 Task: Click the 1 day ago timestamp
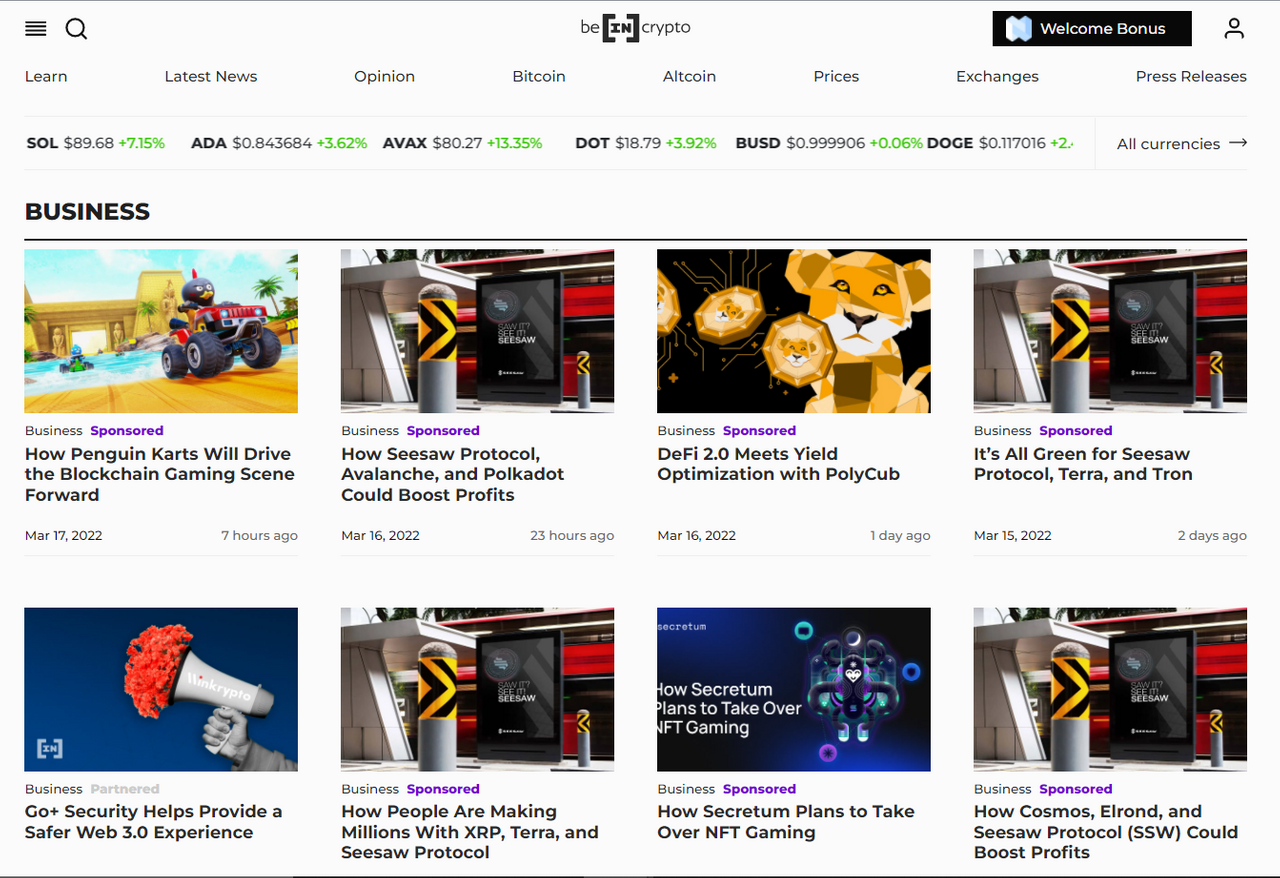click(x=900, y=535)
